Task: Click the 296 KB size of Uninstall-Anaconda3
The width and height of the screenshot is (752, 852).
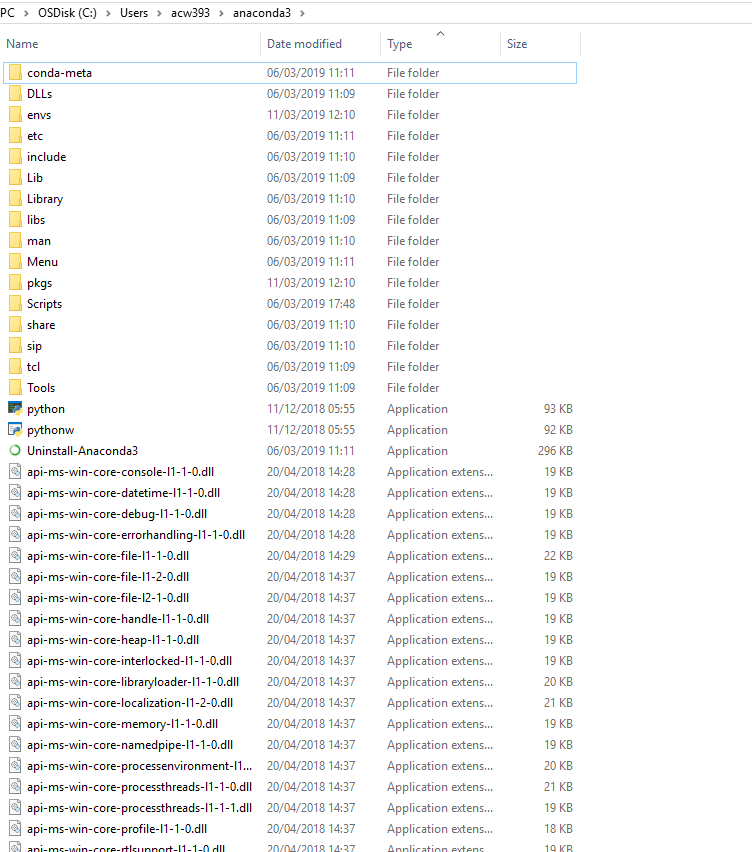Action: (555, 451)
